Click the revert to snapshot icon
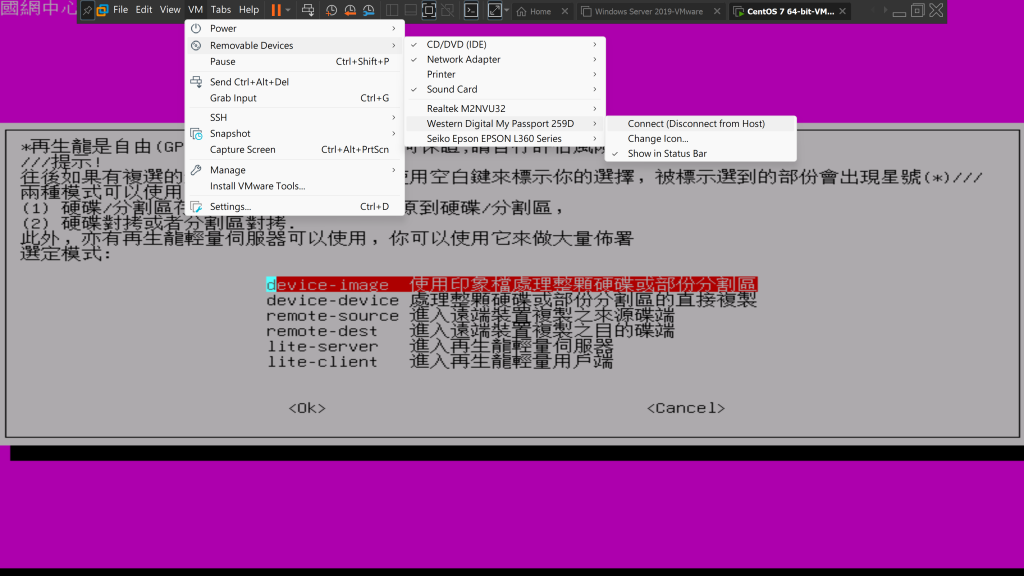The height and width of the screenshot is (576, 1024). pos(350,10)
